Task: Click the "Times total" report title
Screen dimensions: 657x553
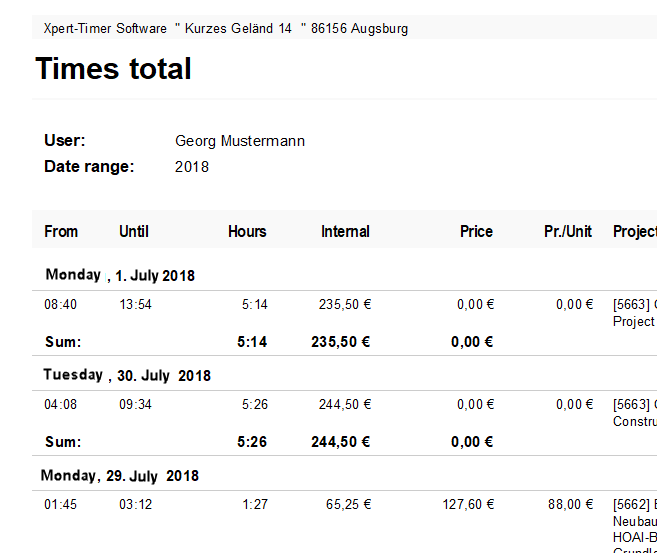Action: click(x=113, y=69)
